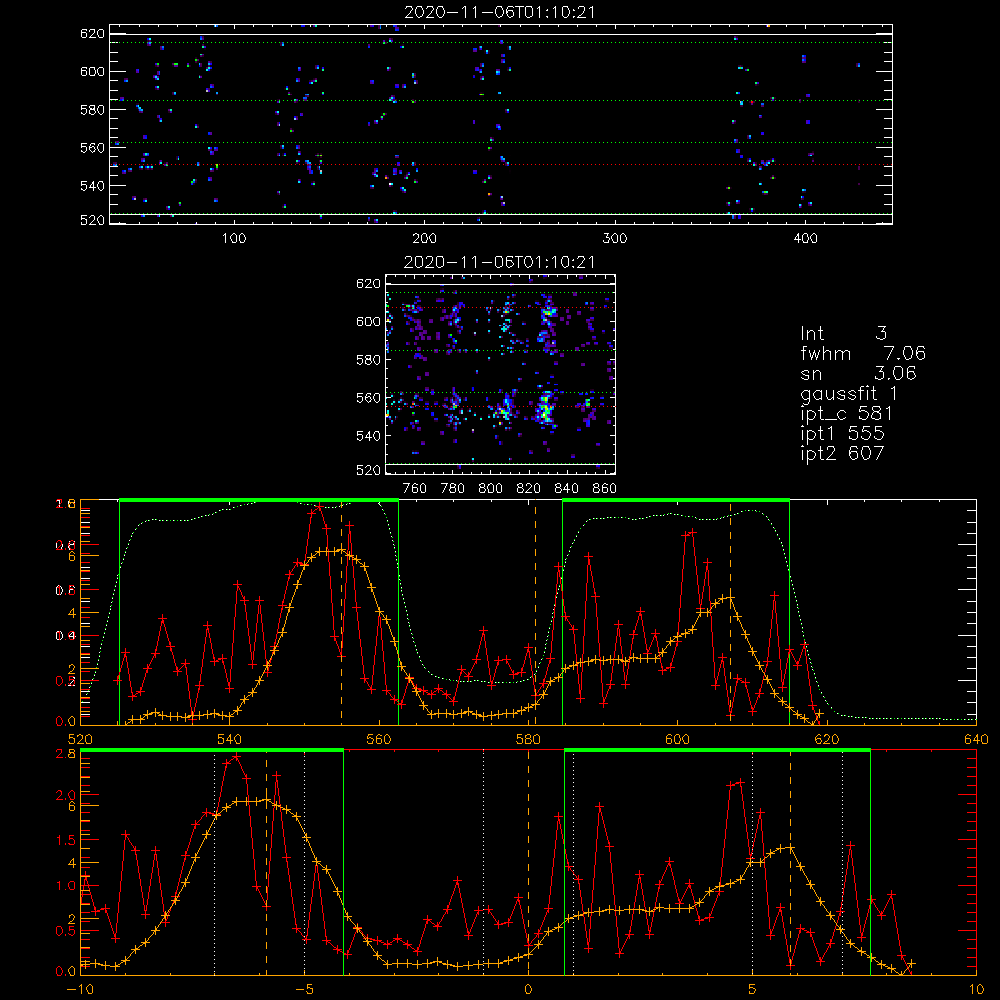Click x-axis label 800 on middle image

490,489
